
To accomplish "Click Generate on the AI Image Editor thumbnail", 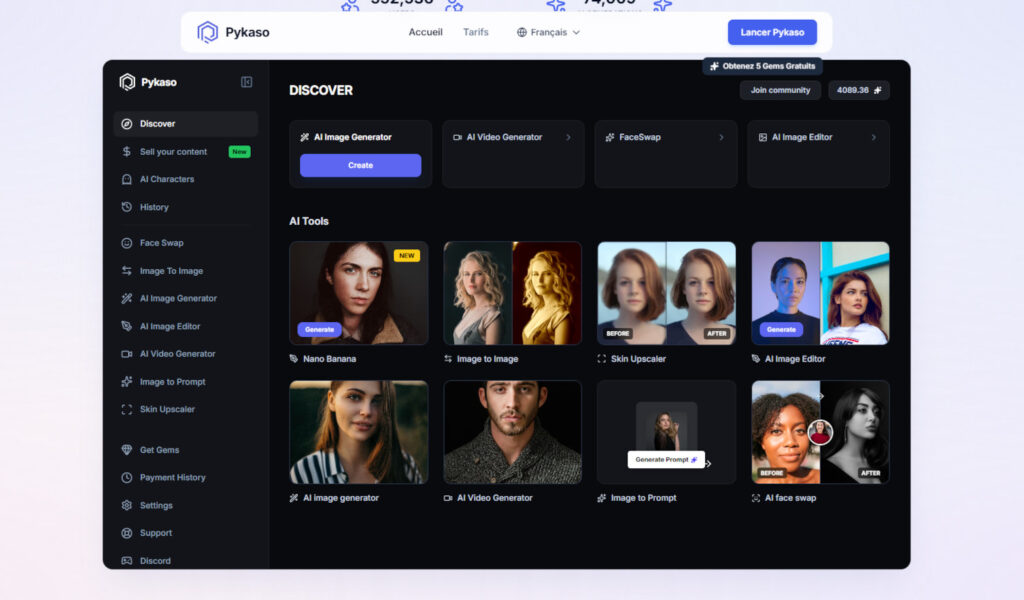I will coord(781,330).
